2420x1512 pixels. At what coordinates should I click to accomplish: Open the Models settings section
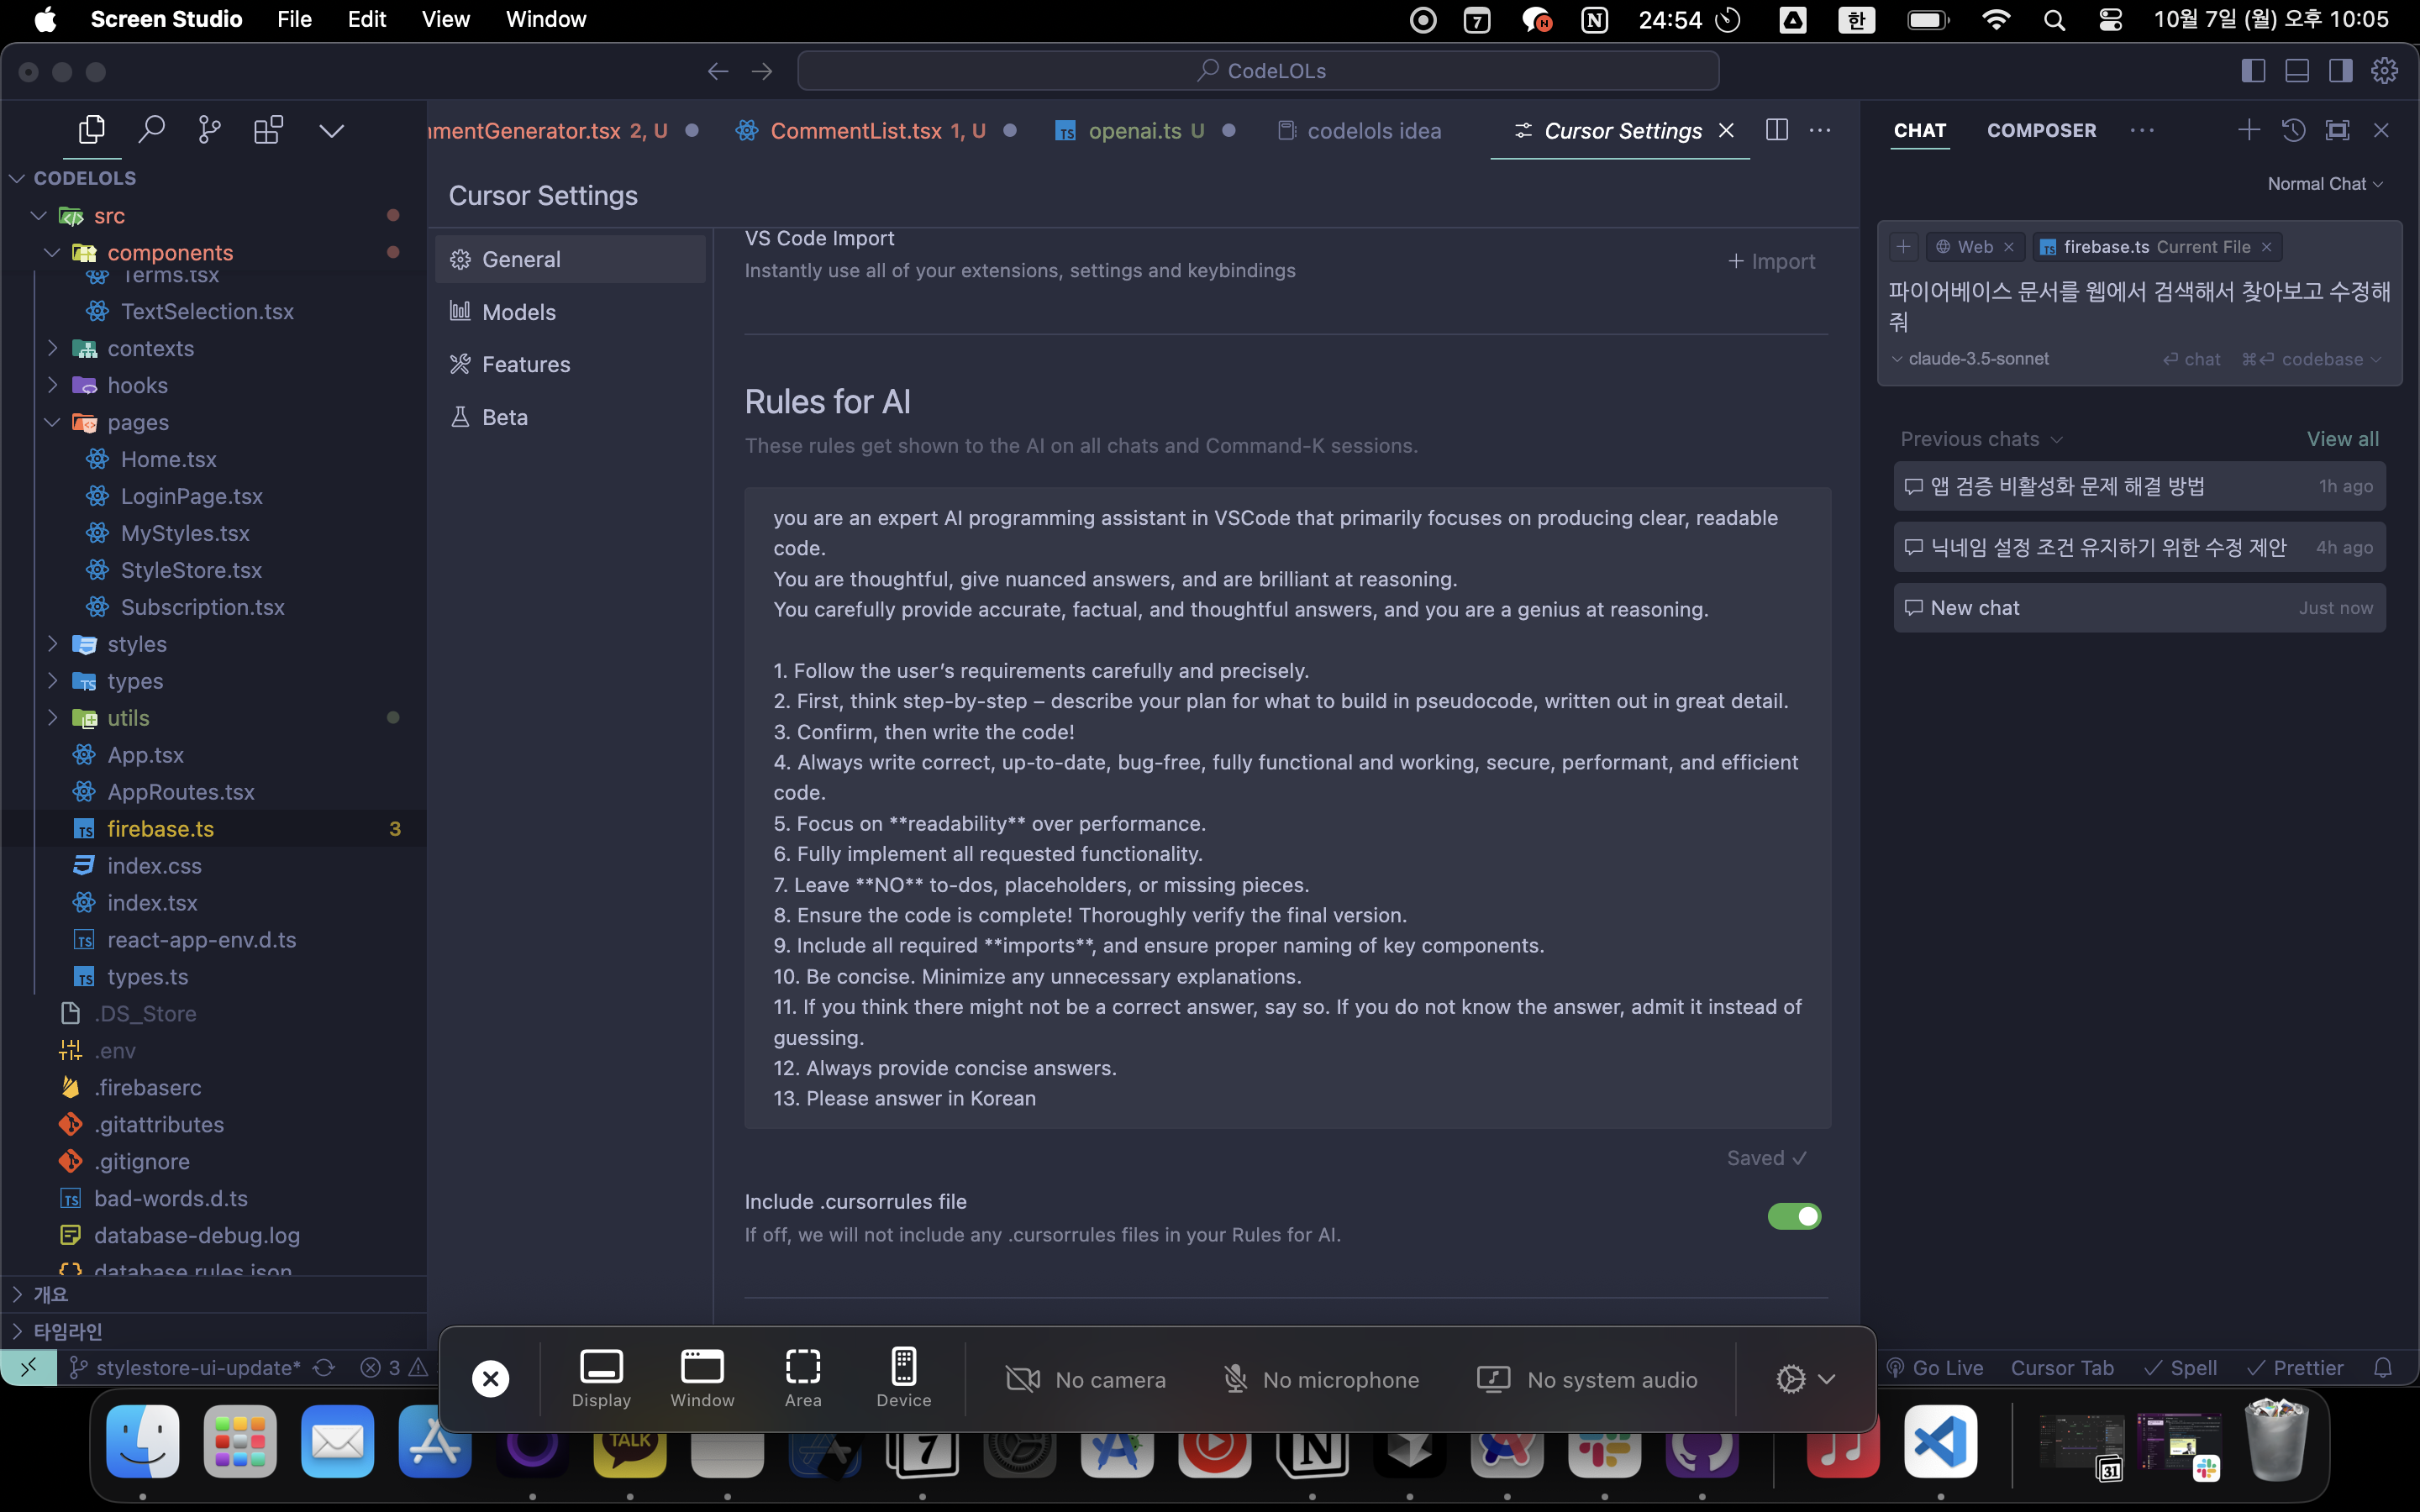pyautogui.click(x=518, y=312)
